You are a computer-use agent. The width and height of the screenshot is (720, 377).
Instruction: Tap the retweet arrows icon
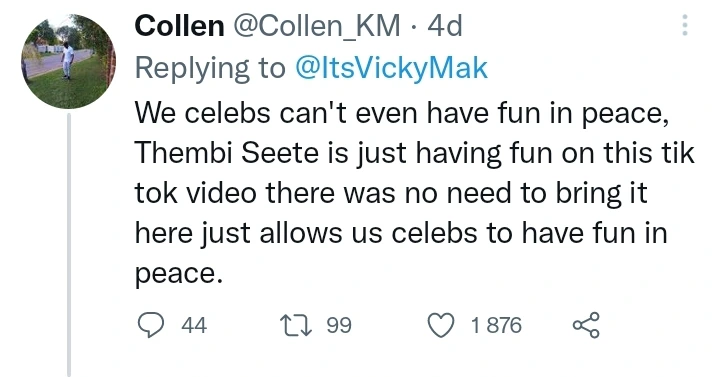pos(296,325)
